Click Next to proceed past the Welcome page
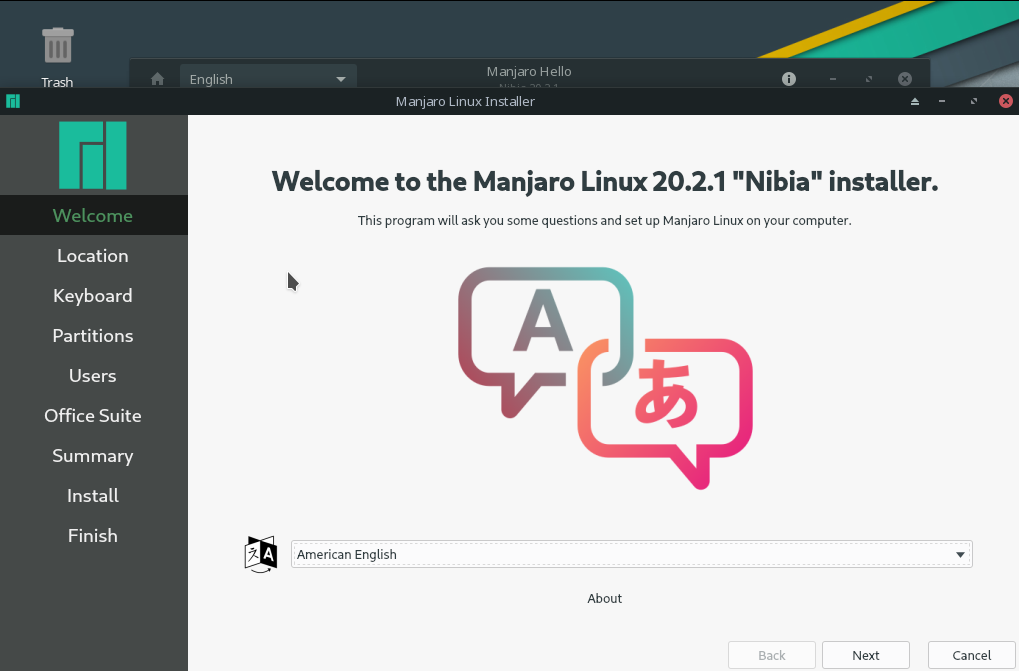The image size is (1019, 671). point(865,655)
